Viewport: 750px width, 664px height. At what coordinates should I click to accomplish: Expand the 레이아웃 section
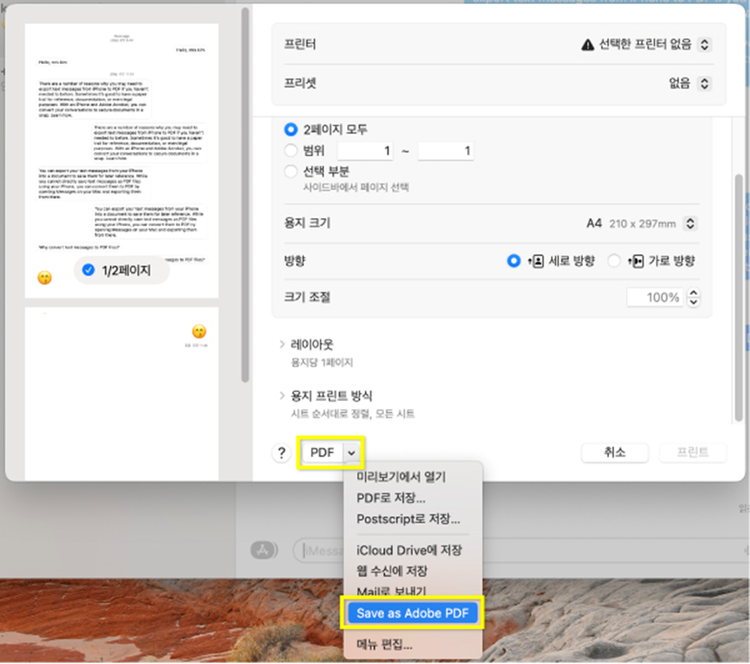(282, 344)
